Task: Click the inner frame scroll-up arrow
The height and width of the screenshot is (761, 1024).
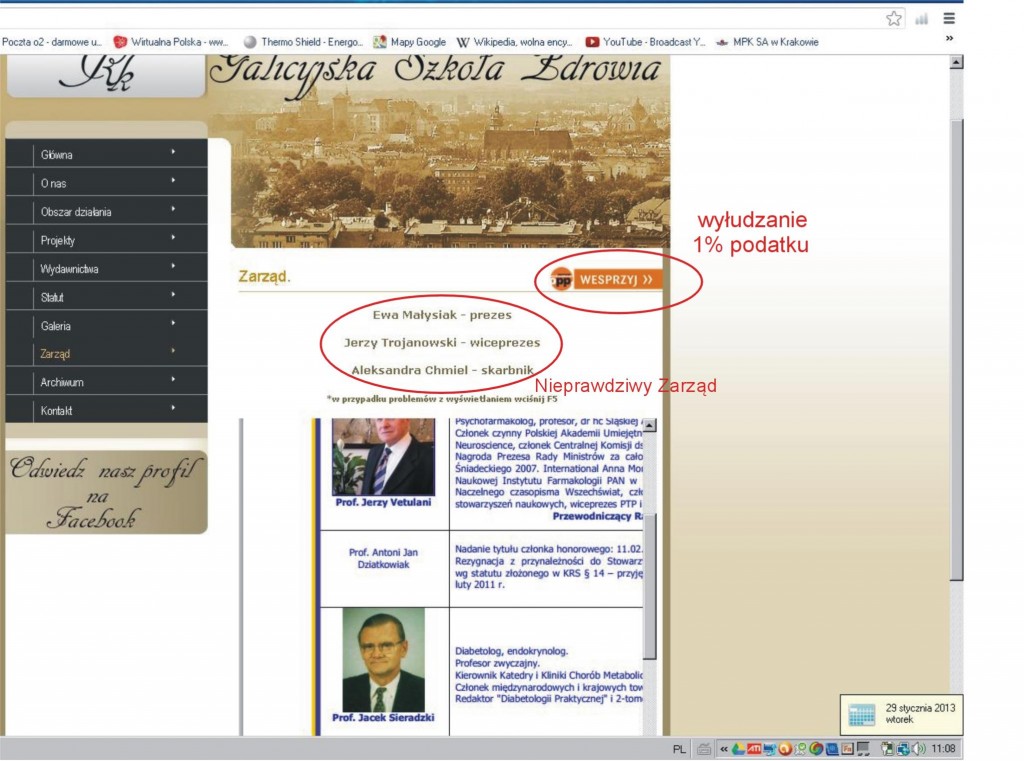Action: 648,426
